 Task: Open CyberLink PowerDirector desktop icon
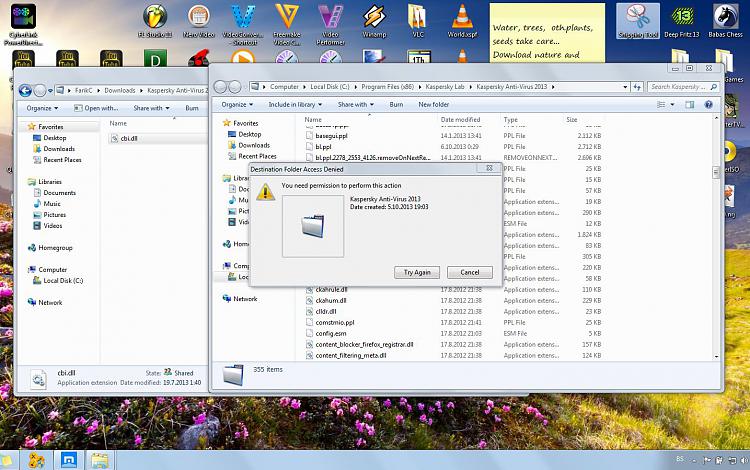23,25
